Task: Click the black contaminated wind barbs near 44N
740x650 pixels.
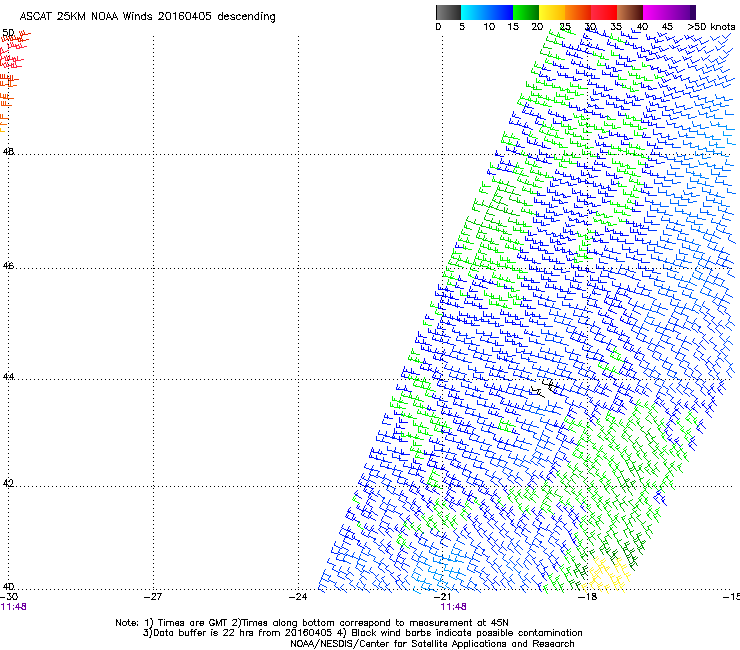Action: coord(544,388)
